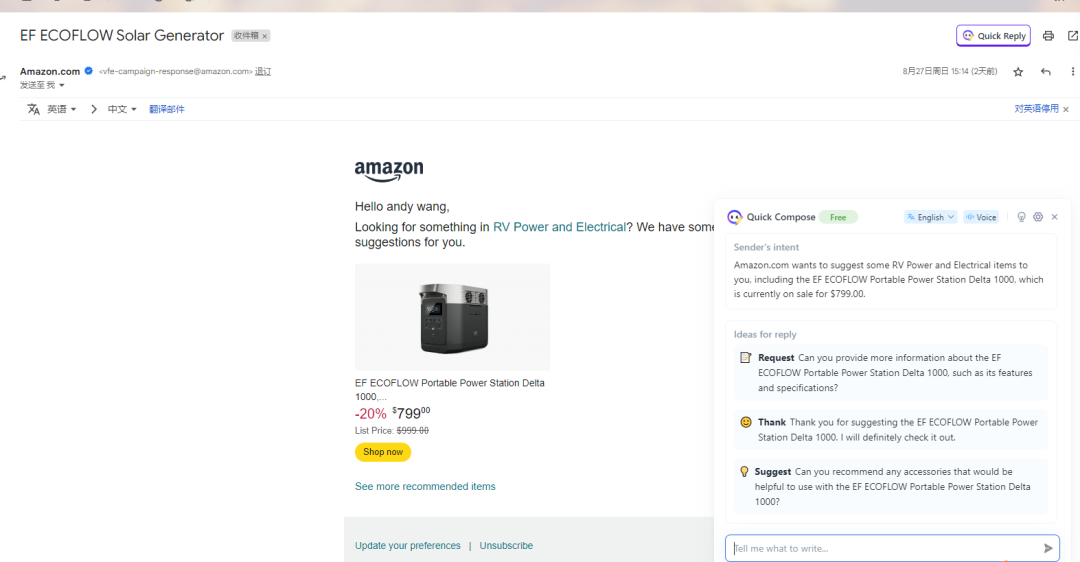Click the reply arrow icon
Screen dimensions: 1080x562
(x=1046, y=72)
